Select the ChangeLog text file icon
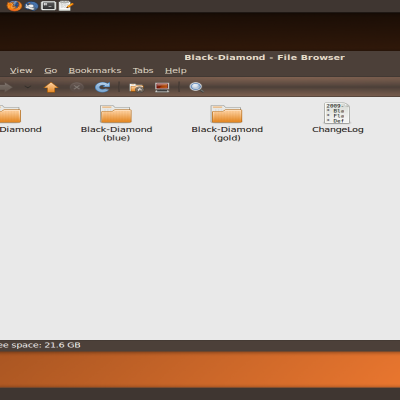The height and width of the screenshot is (400, 400). [337, 113]
